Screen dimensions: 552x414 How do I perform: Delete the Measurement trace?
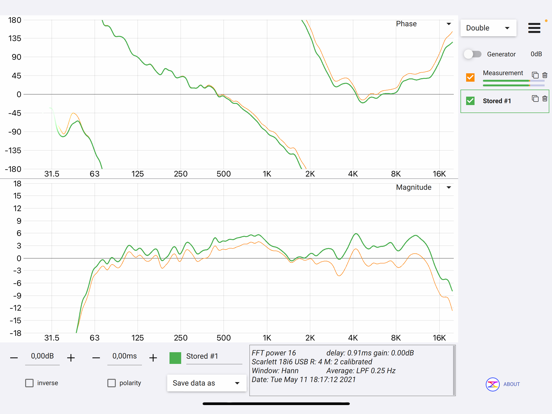(545, 75)
